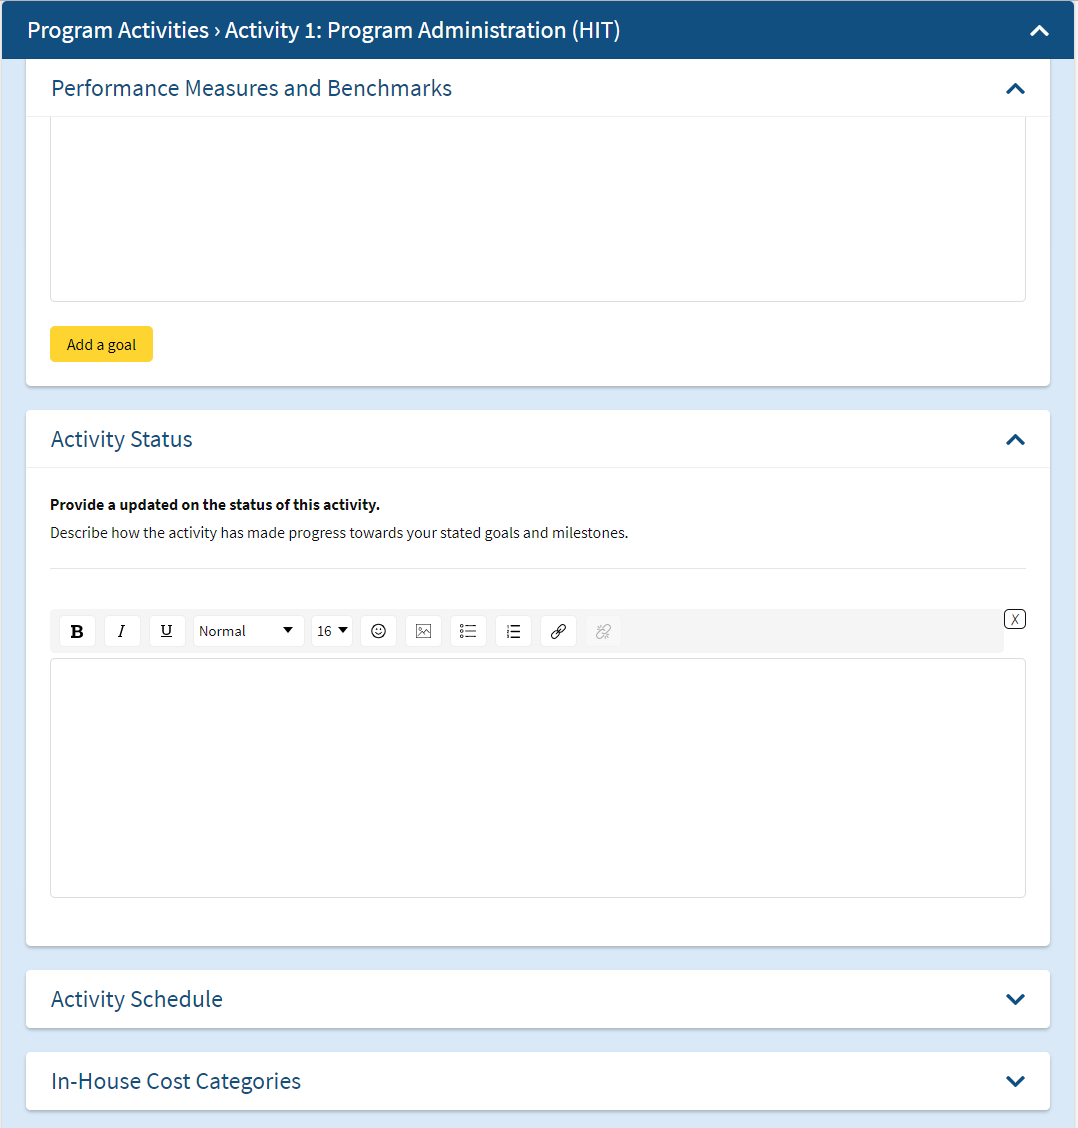The height and width of the screenshot is (1128, 1078).
Task: Insert a hyperlink in the status editor
Action: tap(558, 630)
